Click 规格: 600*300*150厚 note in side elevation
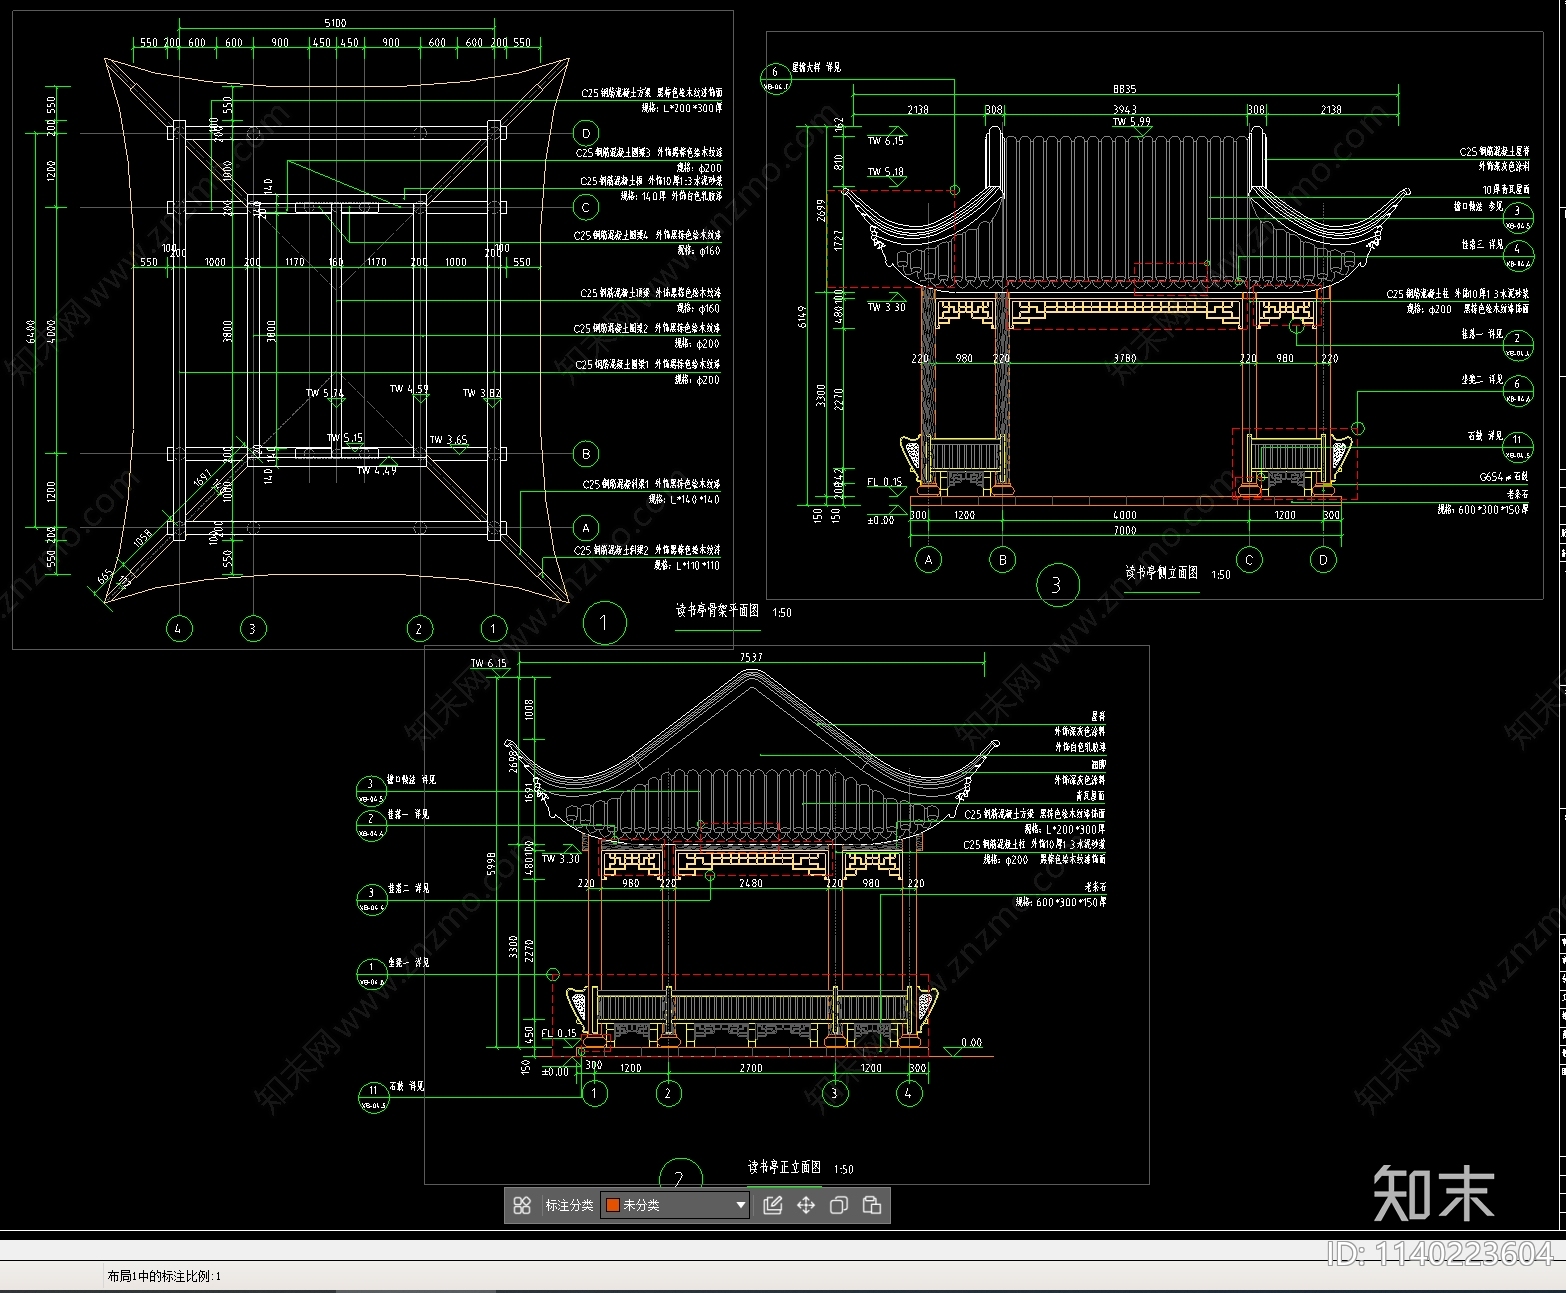The image size is (1566, 1293). pyautogui.click(x=1483, y=509)
